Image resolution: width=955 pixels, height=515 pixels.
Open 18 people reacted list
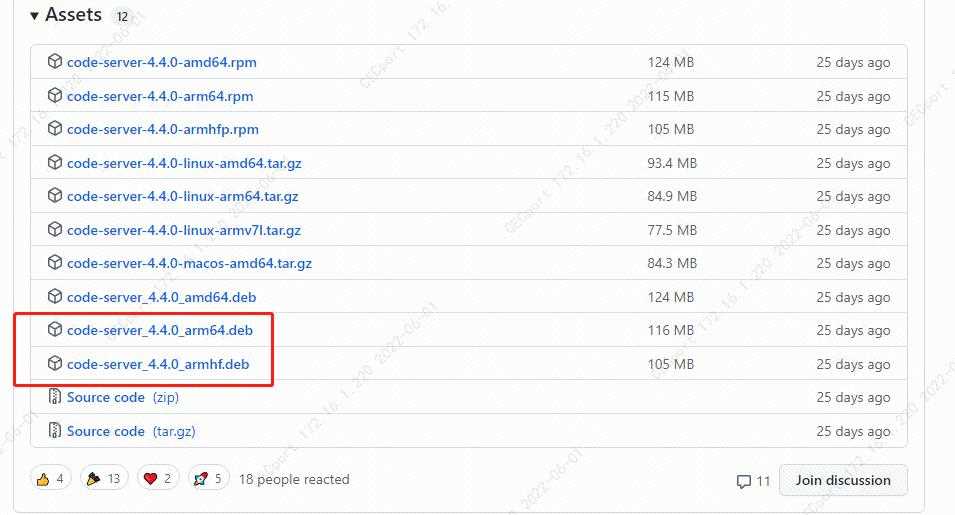(294, 479)
